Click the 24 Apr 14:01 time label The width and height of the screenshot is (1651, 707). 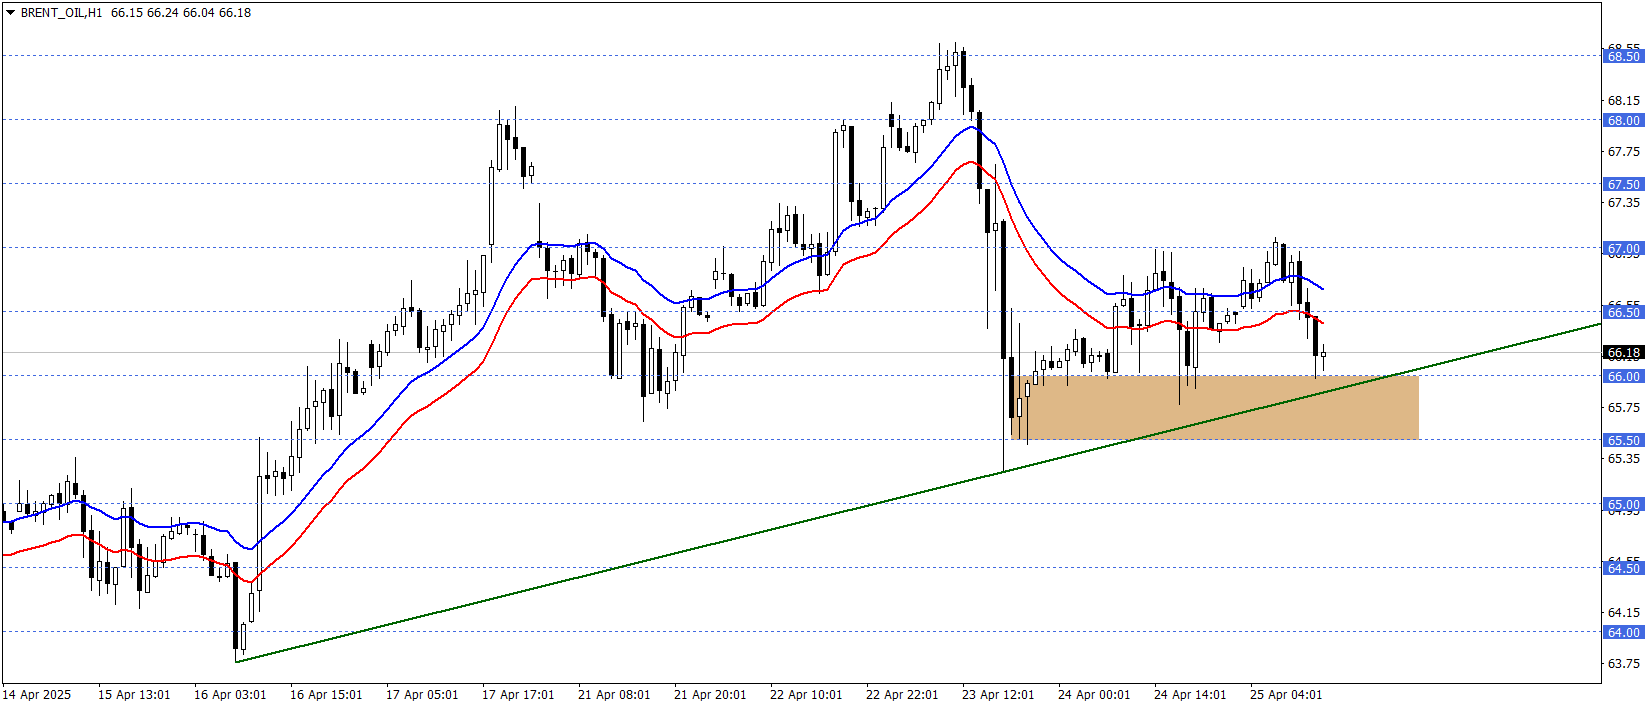(1190, 694)
